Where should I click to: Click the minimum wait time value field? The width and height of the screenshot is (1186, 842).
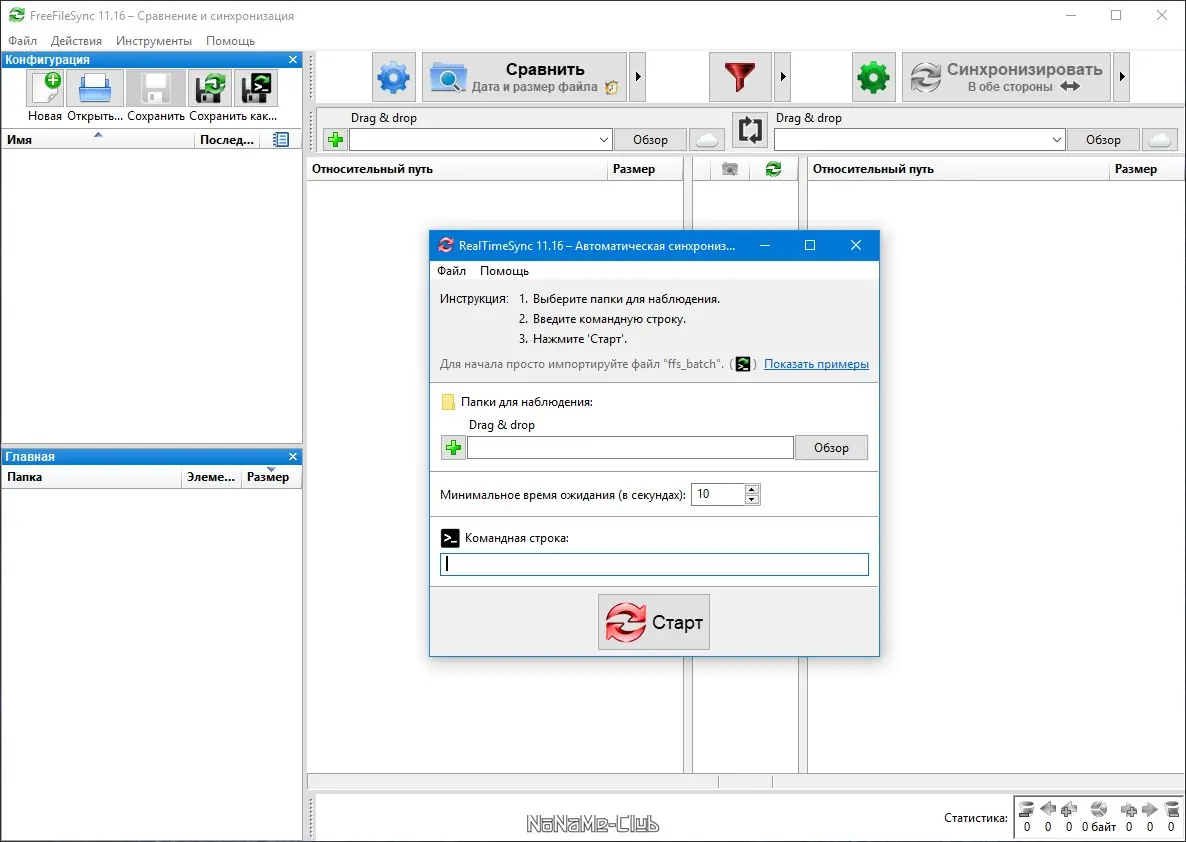coord(718,494)
